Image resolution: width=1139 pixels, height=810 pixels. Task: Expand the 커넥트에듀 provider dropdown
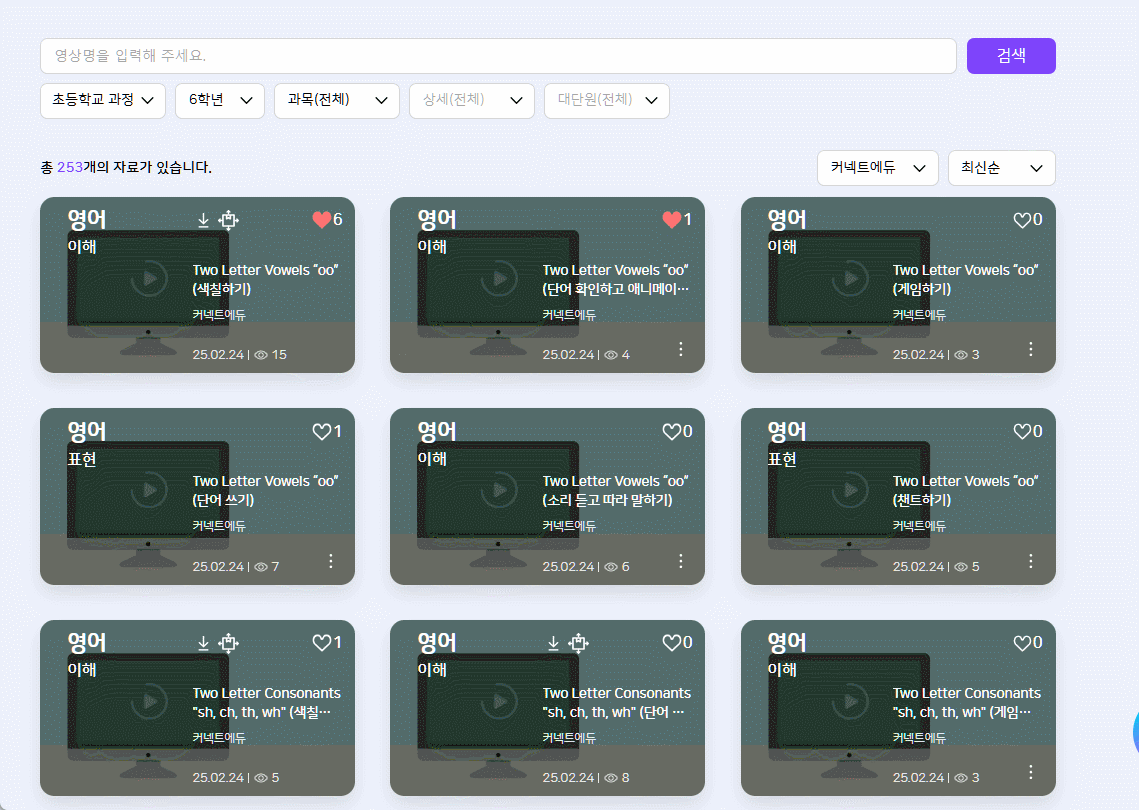pos(877,168)
